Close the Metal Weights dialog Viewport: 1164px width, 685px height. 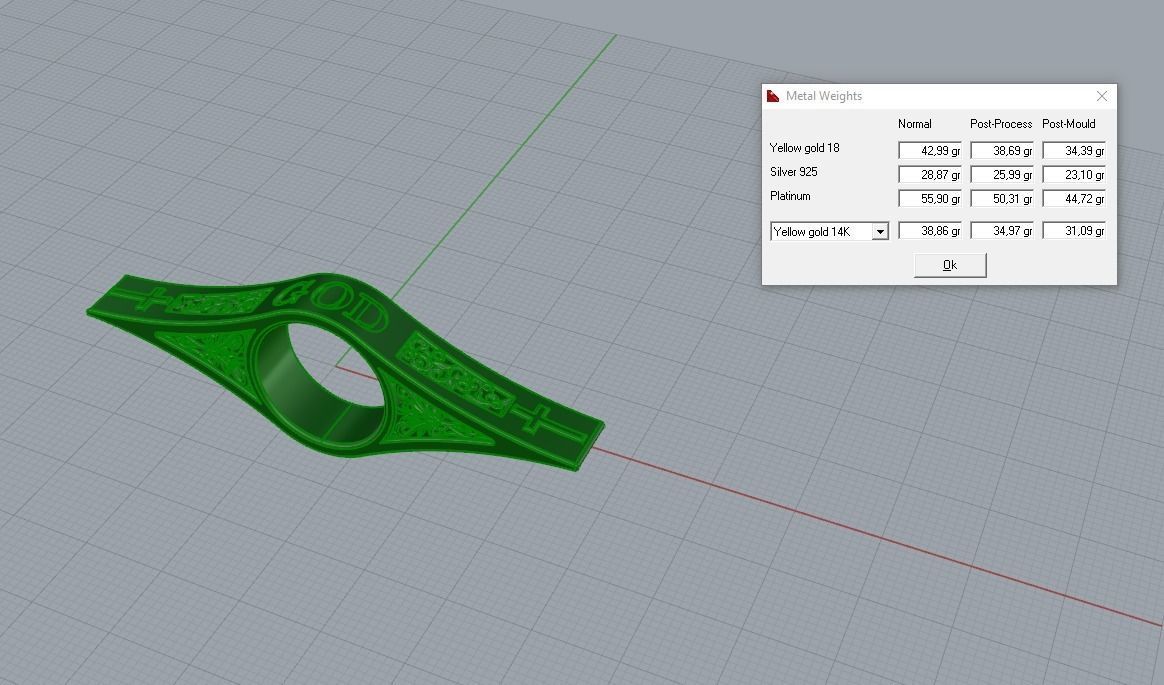(x=1102, y=96)
